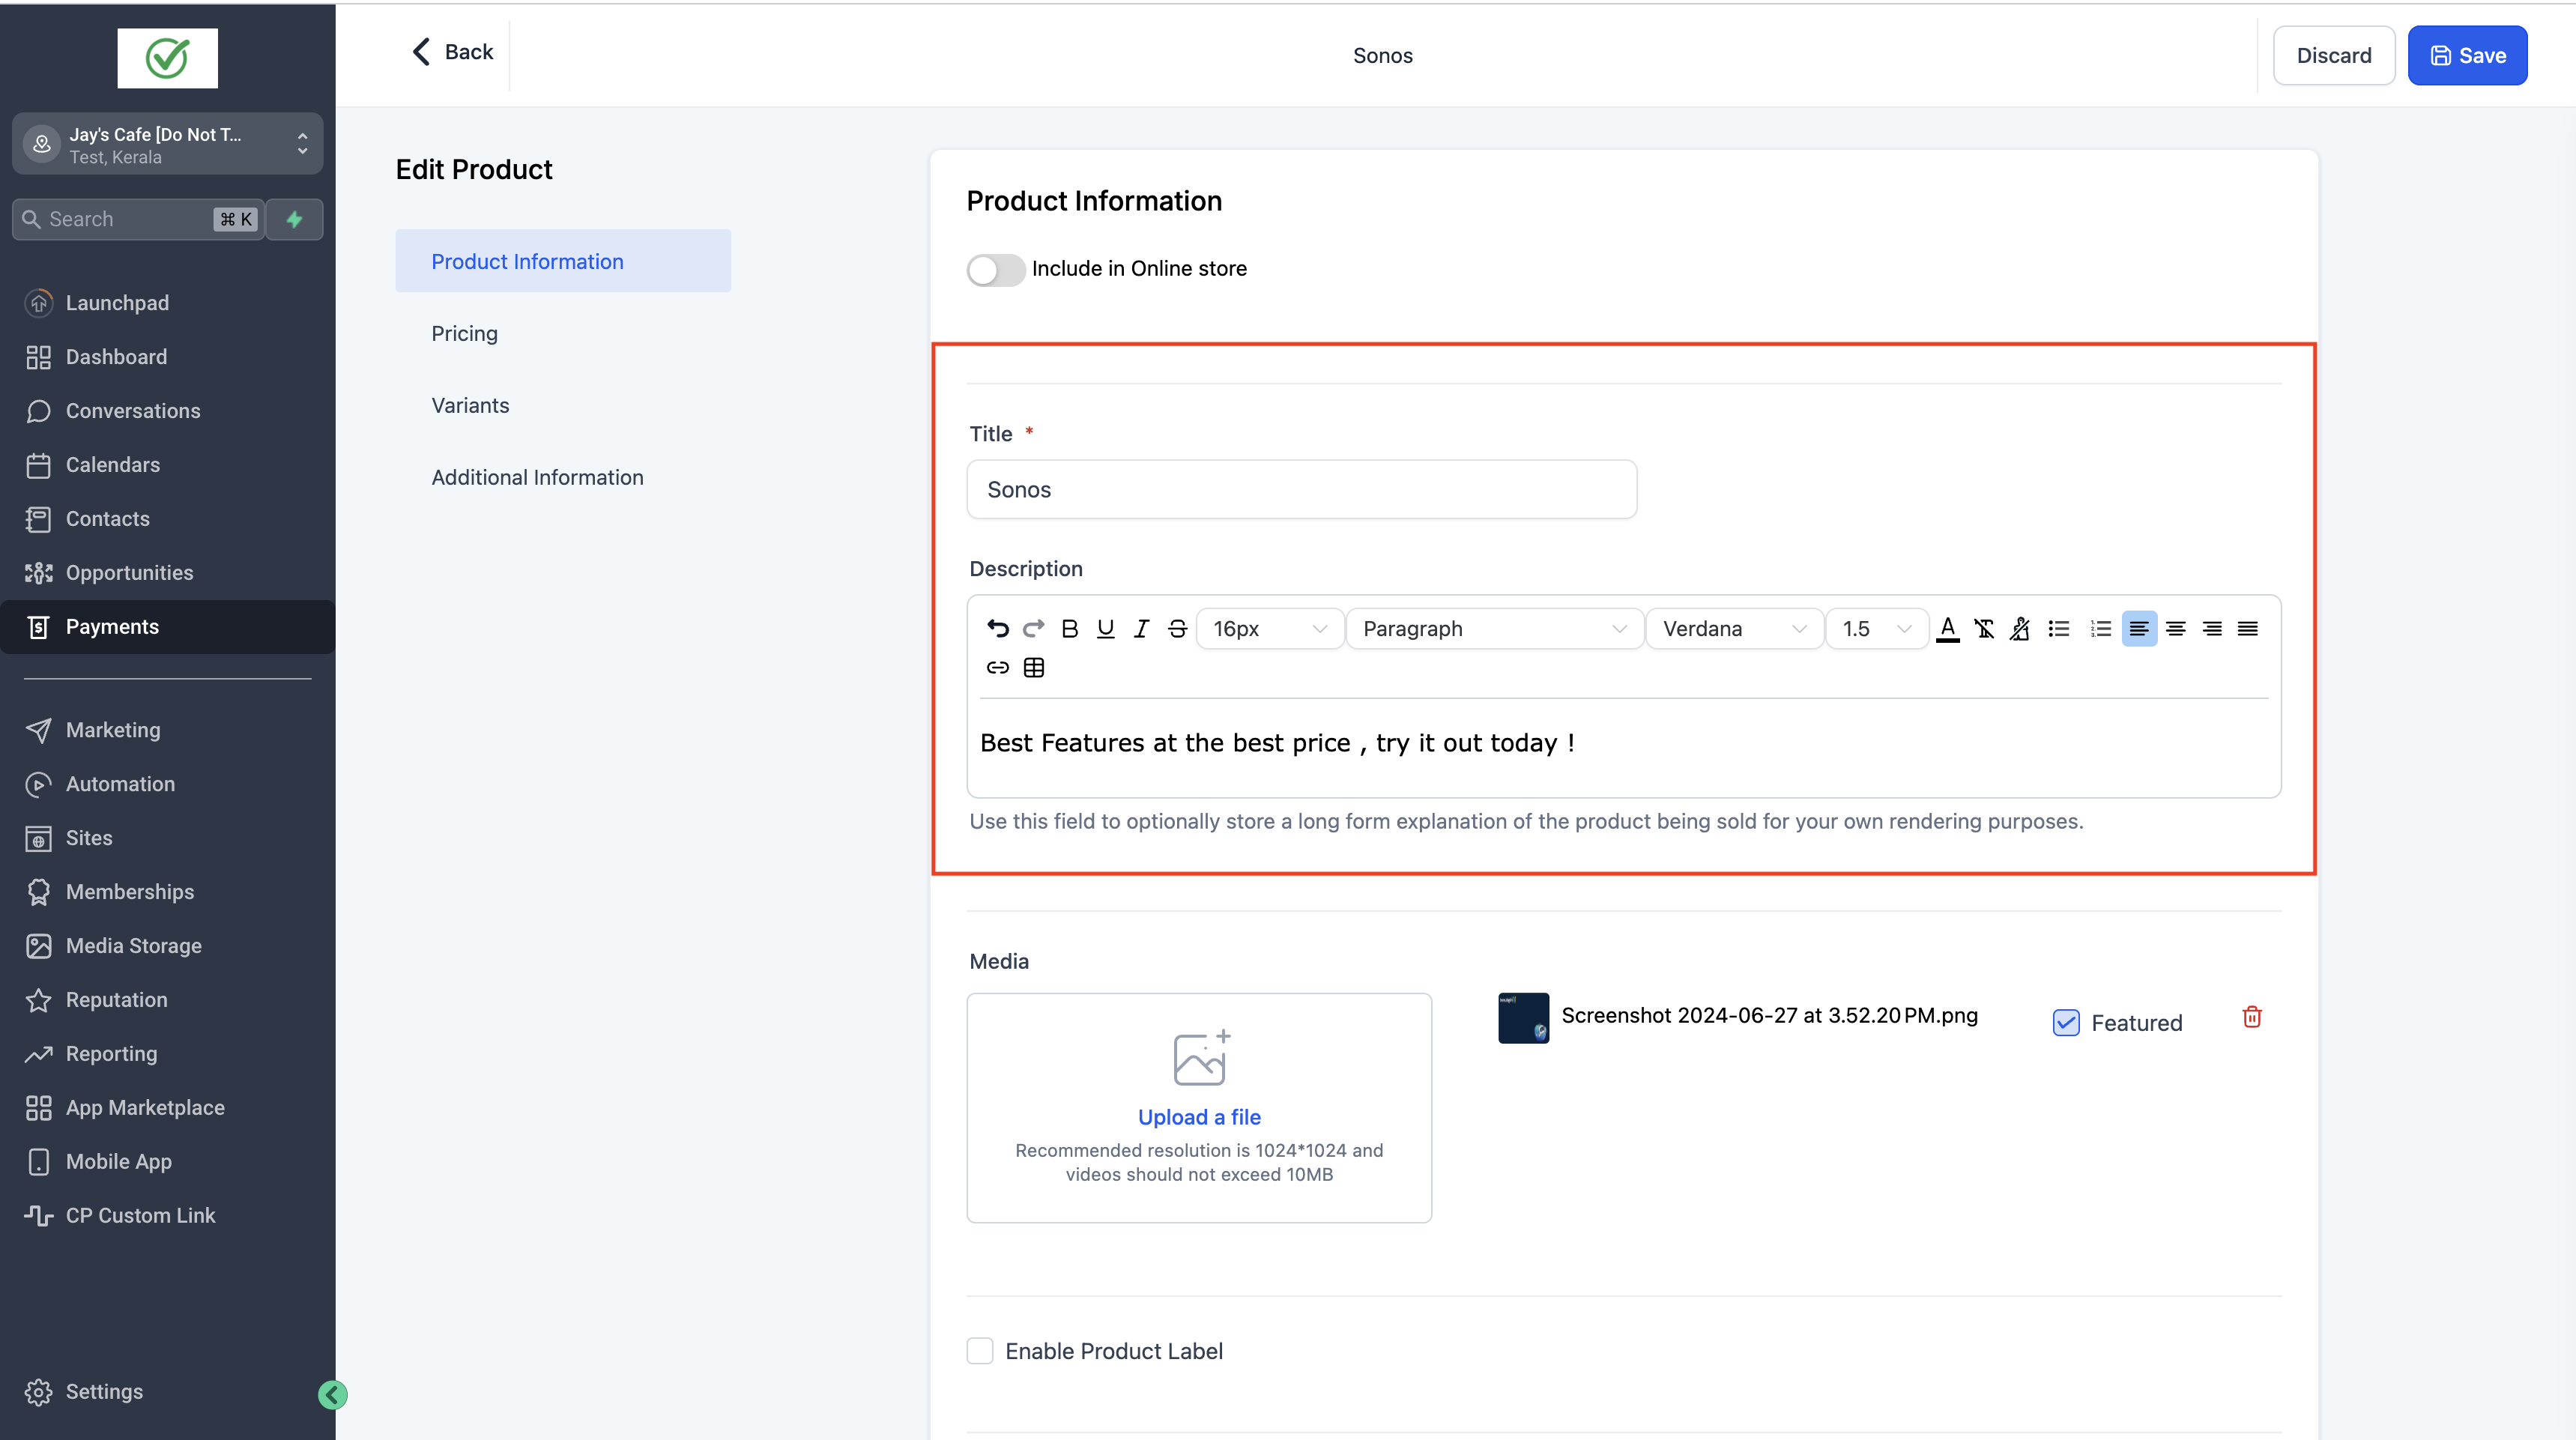Select the Product Information tab
The image size is (2576, 1440).
pyautogui.click(x=563, y=261)
